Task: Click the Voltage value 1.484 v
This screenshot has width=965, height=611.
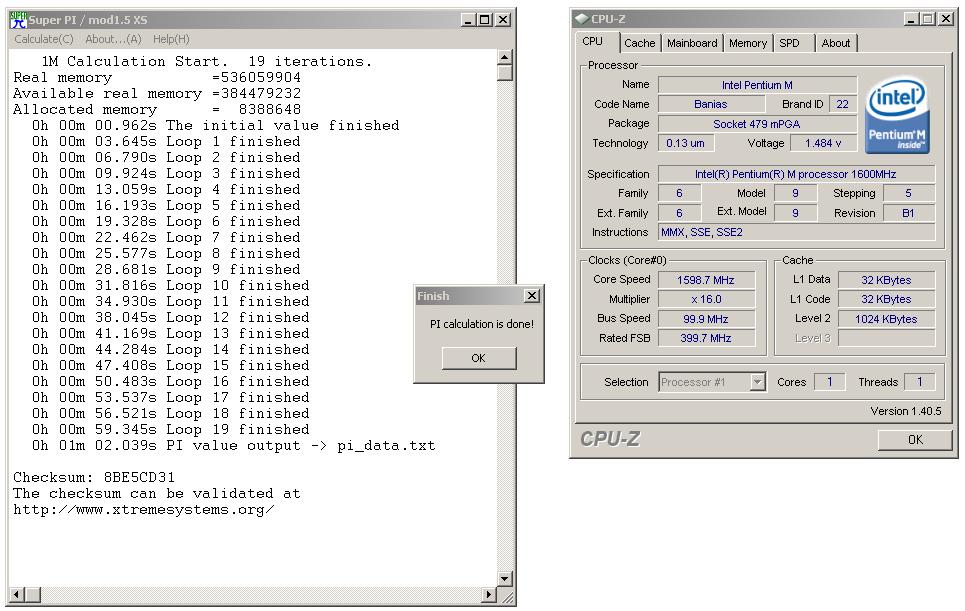Action: point(823,143)
